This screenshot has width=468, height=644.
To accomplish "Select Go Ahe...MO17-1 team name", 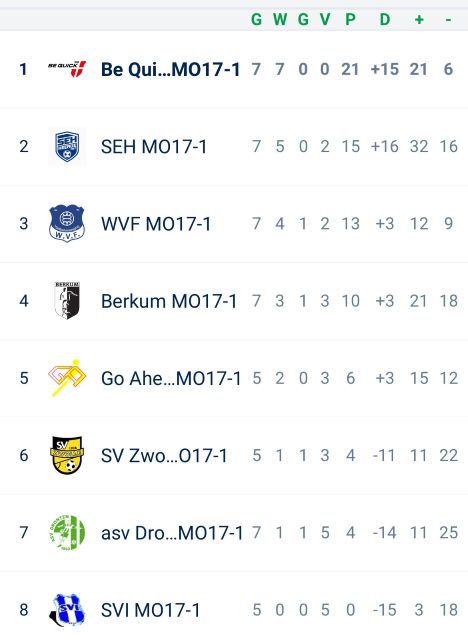I will coord(171,378).
